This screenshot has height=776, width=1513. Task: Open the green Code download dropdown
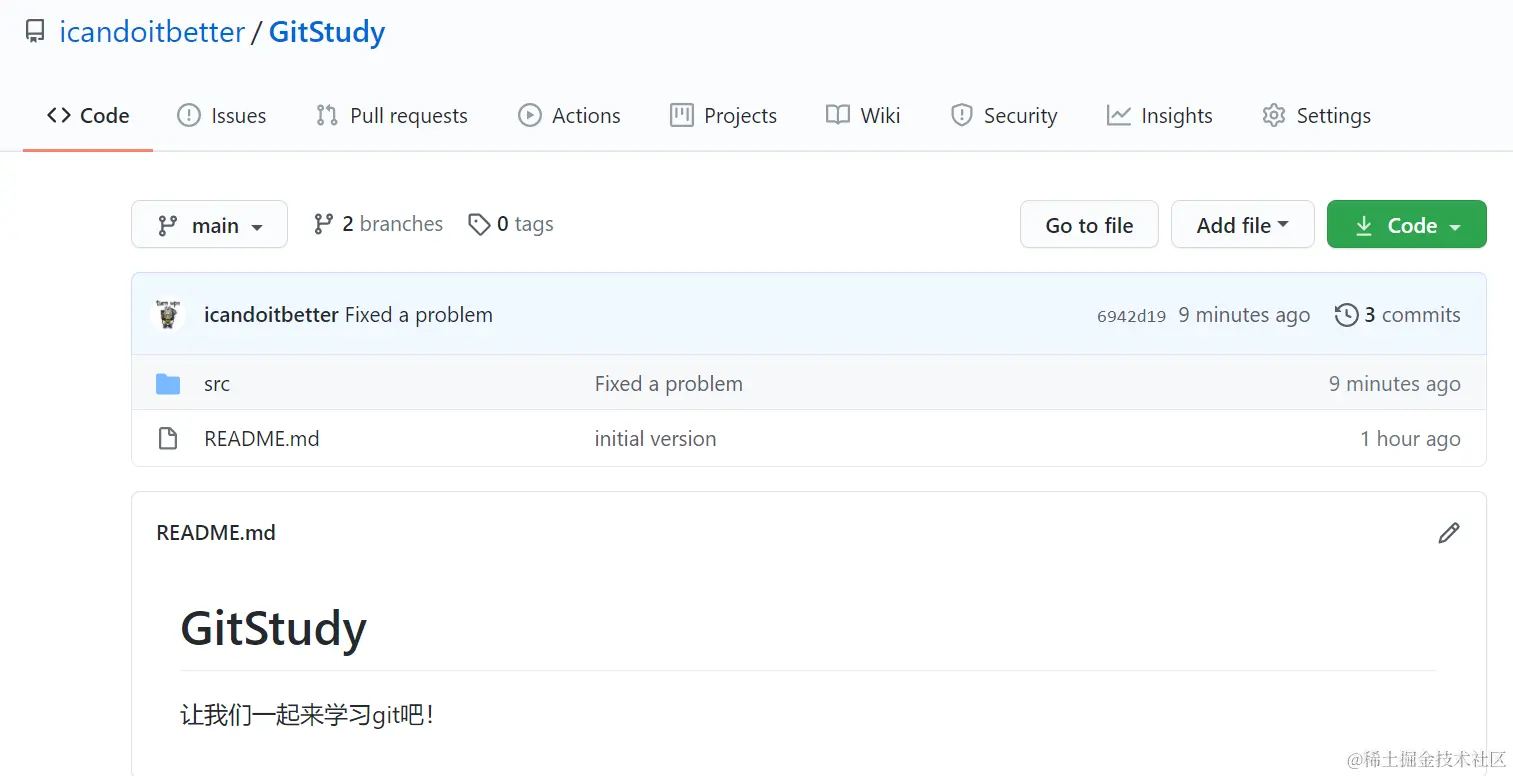[1406, 225]
